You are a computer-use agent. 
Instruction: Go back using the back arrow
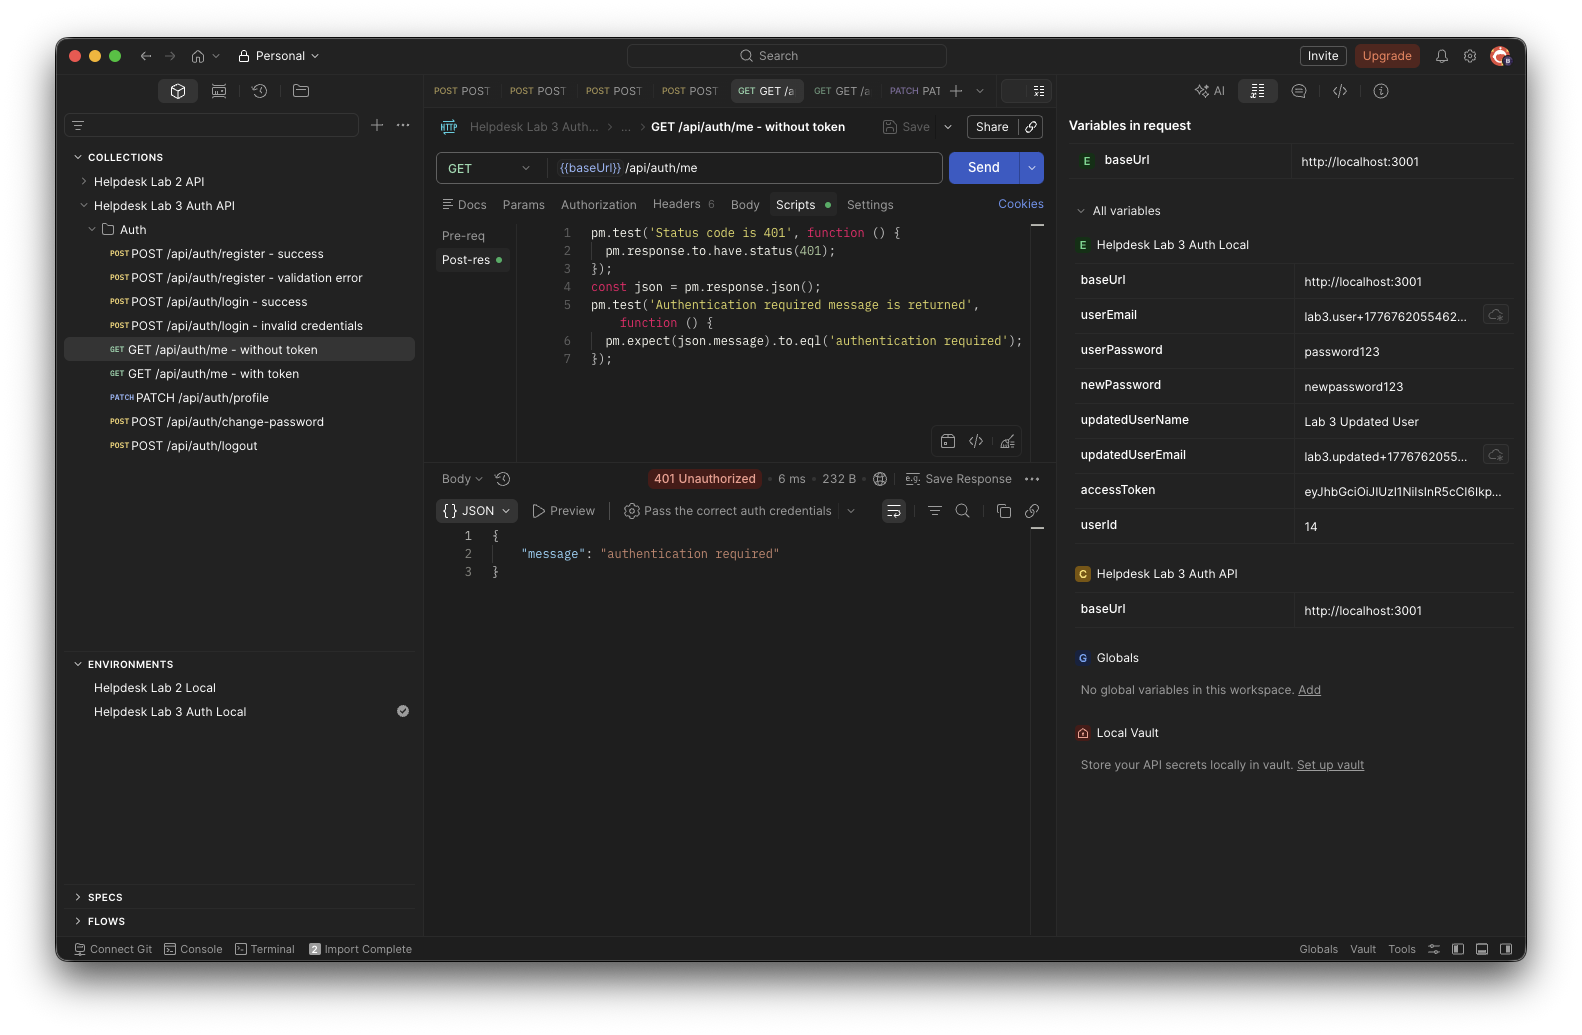(146, 56)
